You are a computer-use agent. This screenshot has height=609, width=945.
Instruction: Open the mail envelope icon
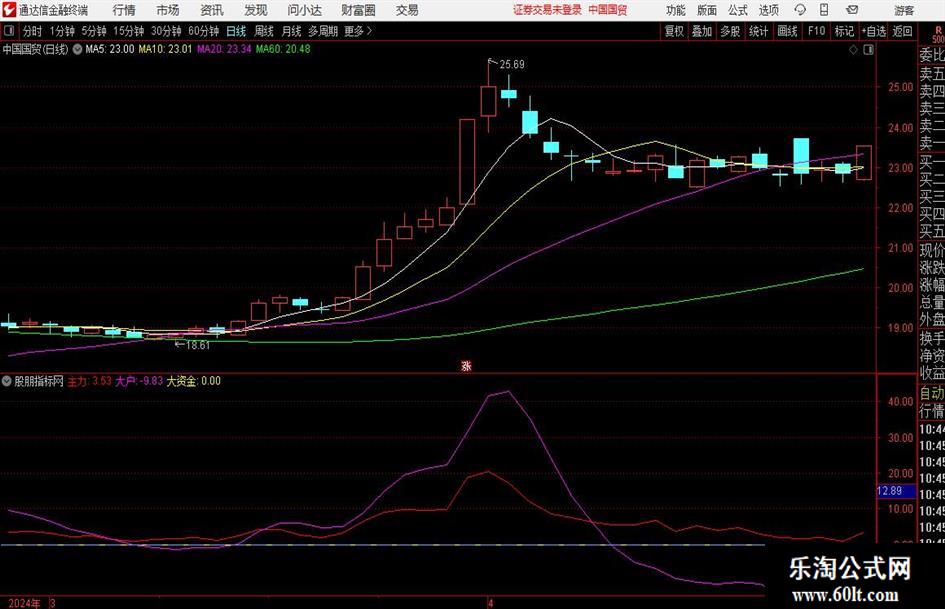[852, 10]
